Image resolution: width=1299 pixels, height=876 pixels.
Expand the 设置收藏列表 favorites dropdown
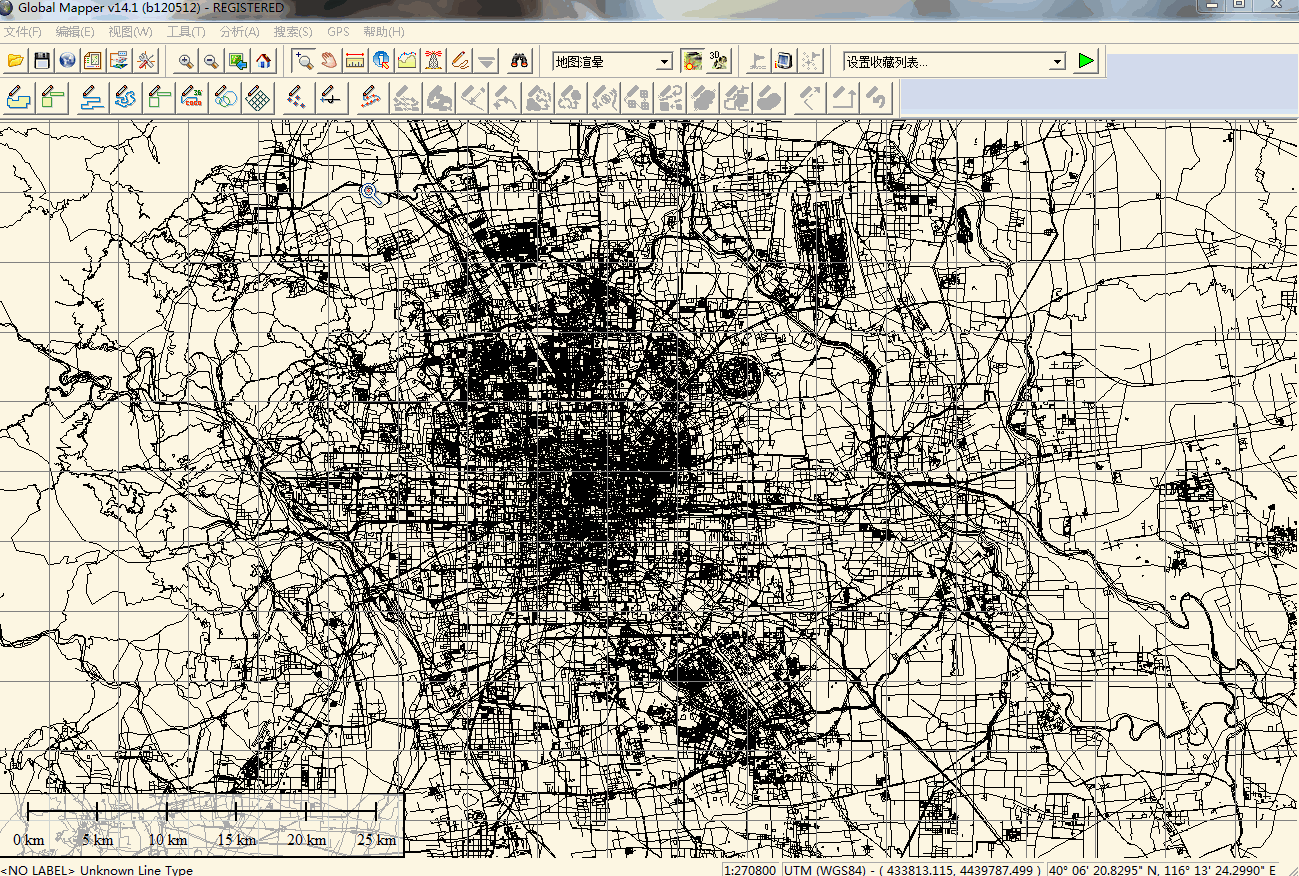click(1057, 62)
